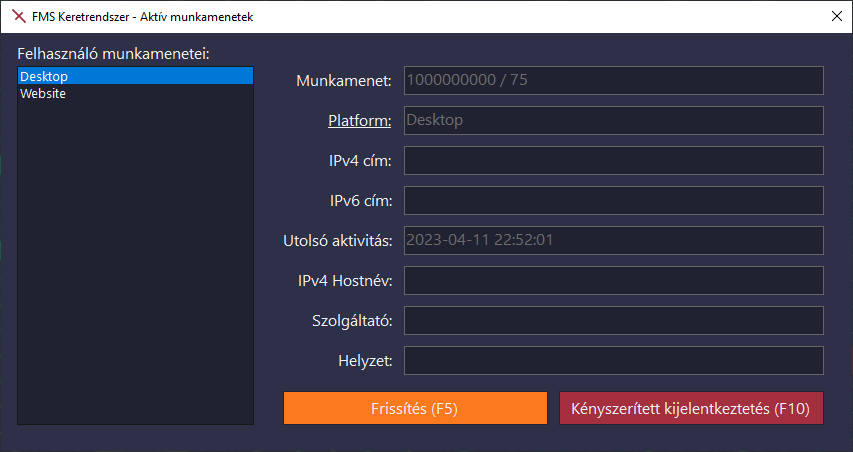
Task: Focus the IPv6 cím input field
Action: point(613,201)
